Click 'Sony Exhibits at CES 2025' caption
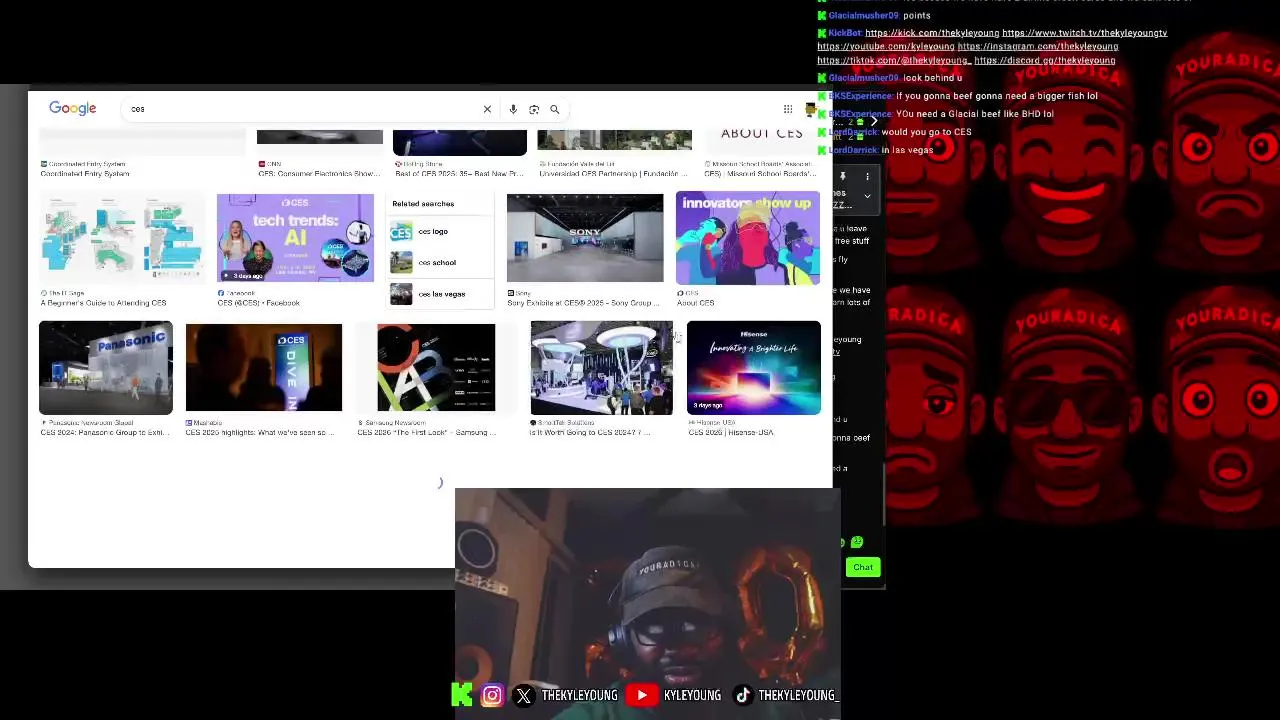Image resolution: width=1280 pixels, height=720 pixels. point(583,303)
